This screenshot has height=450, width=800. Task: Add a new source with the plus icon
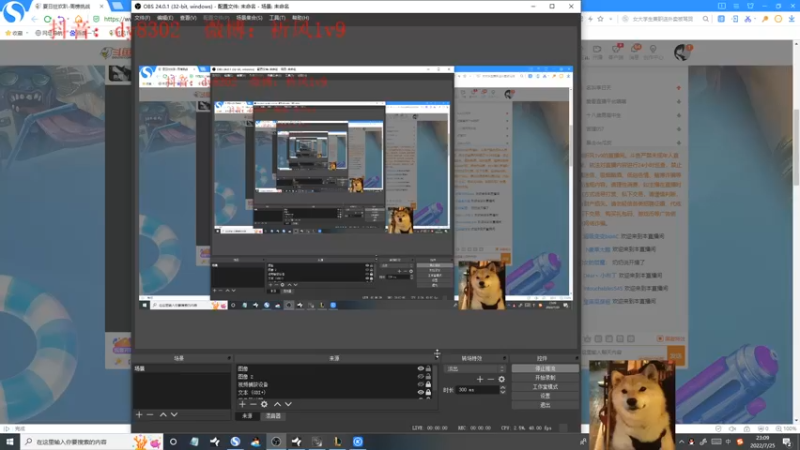tap(242, 404)
